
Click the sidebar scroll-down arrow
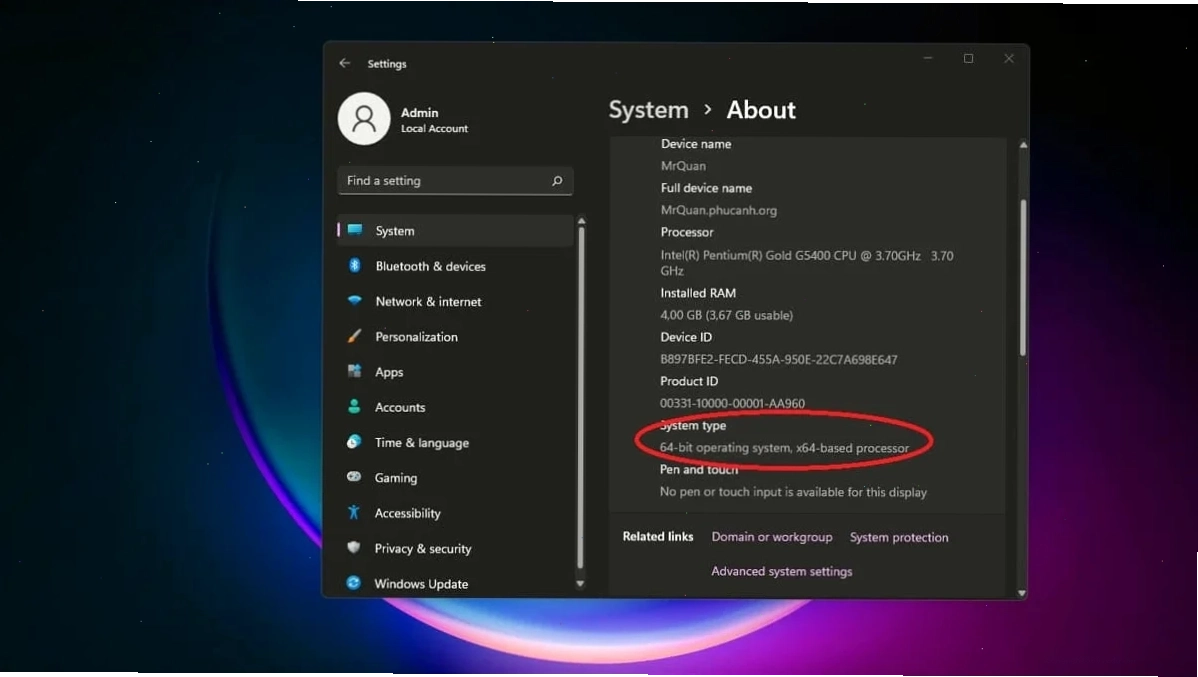580,584
